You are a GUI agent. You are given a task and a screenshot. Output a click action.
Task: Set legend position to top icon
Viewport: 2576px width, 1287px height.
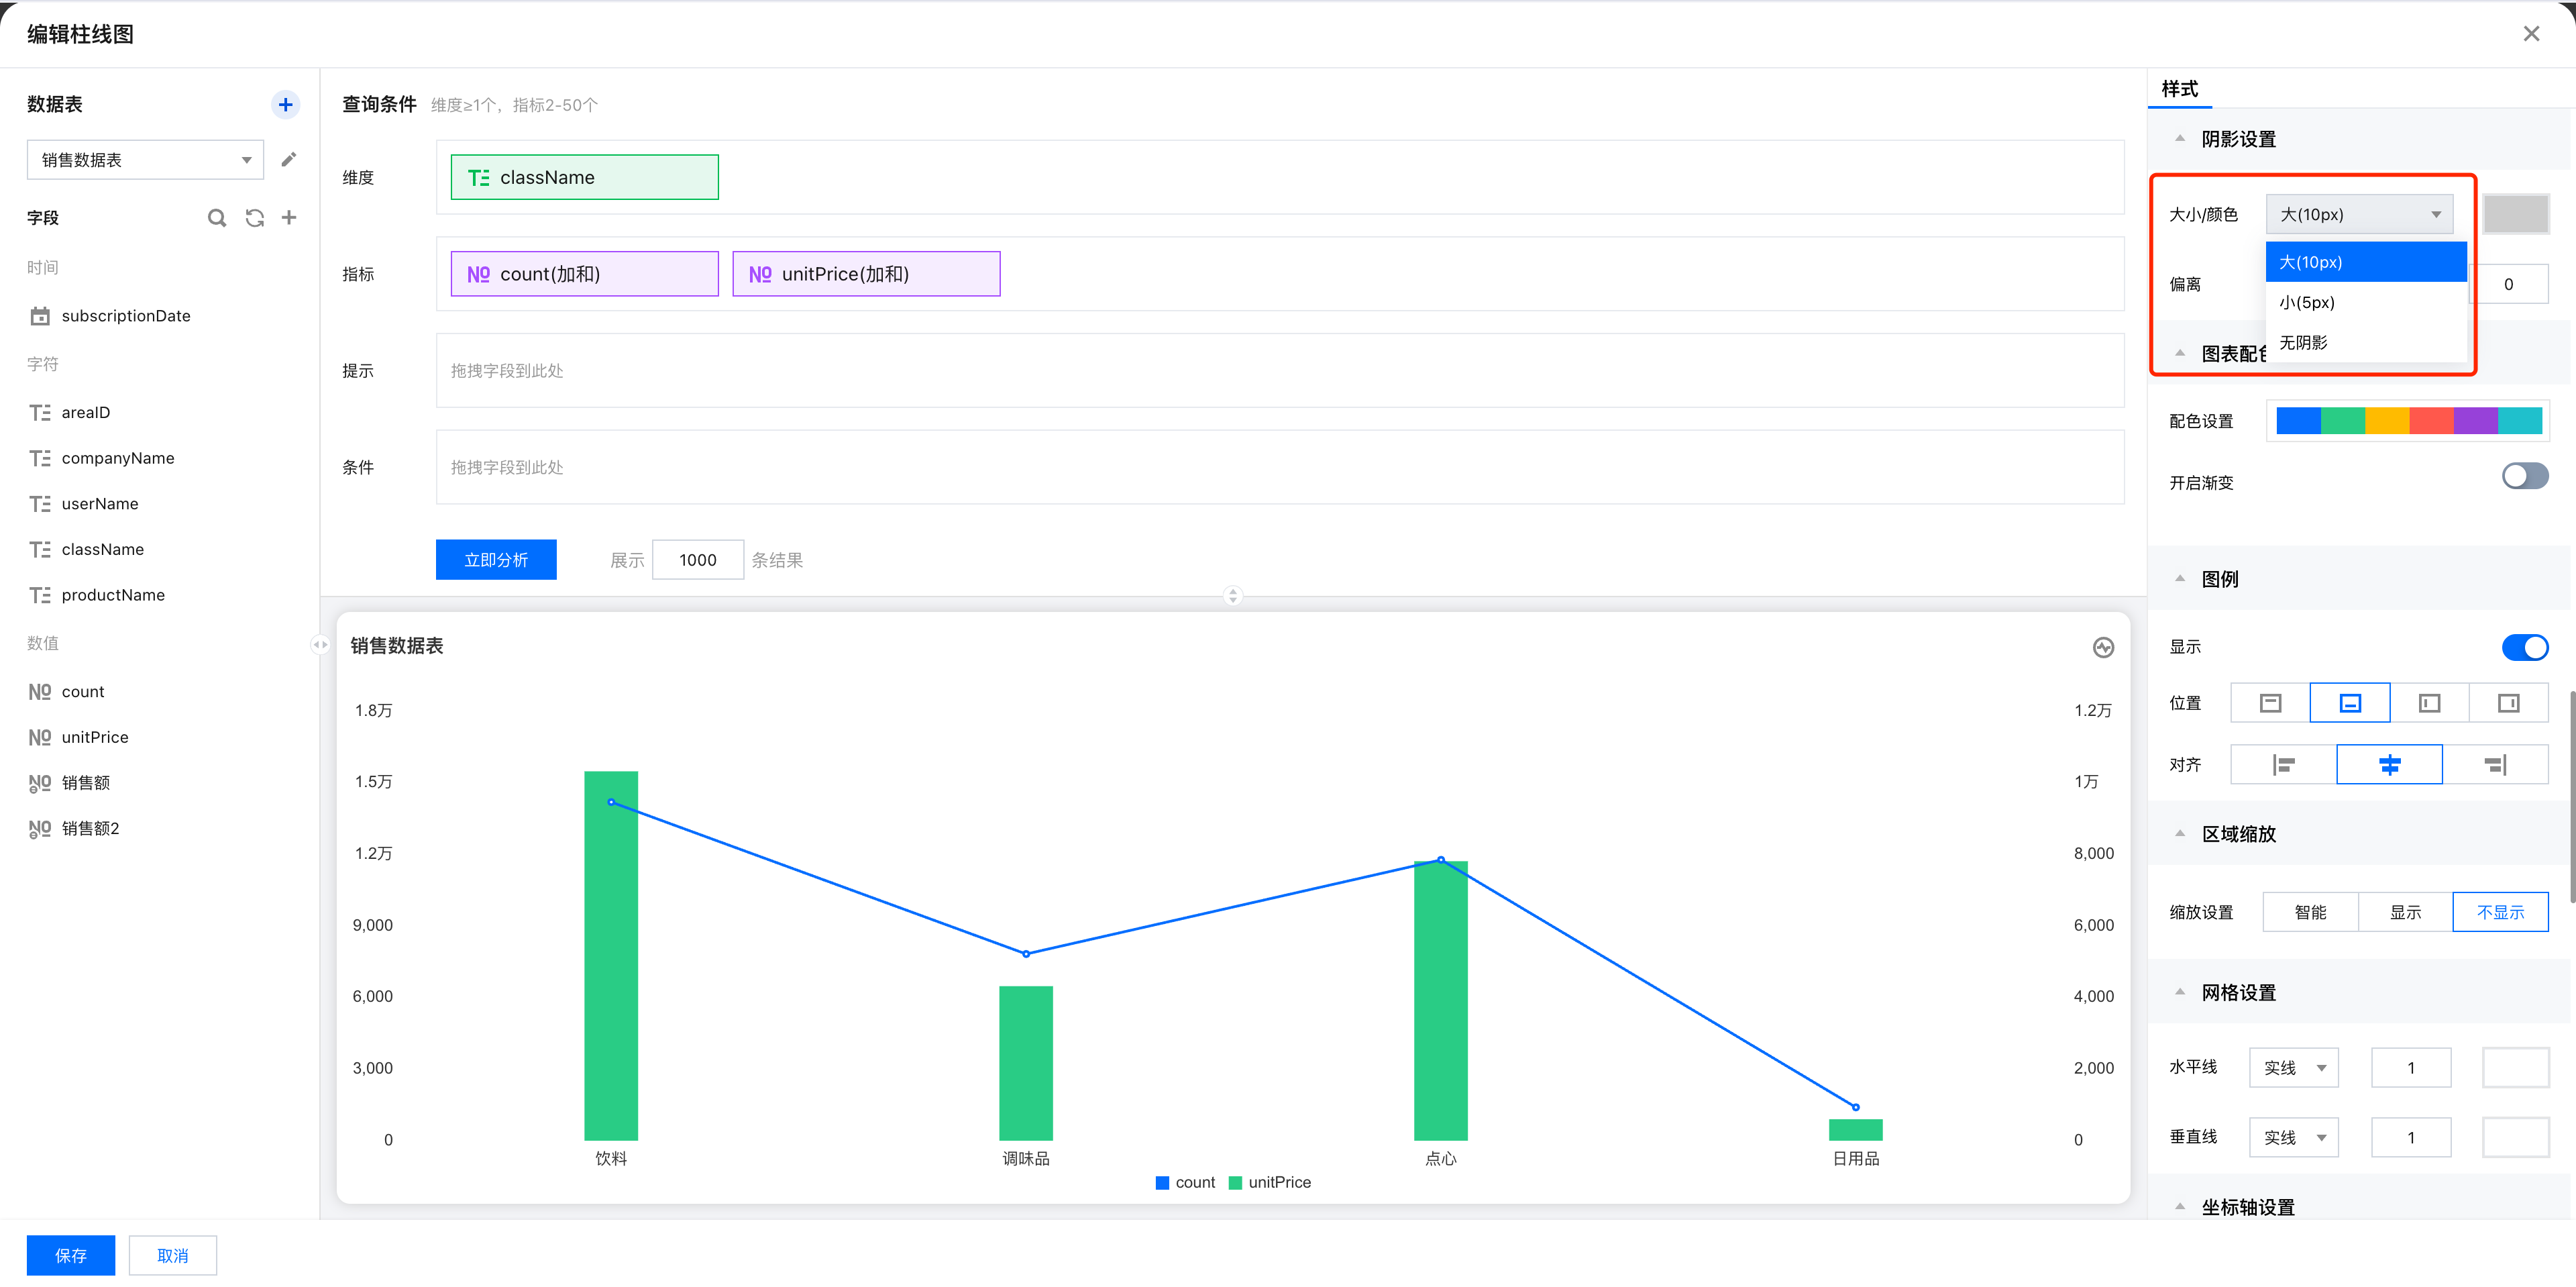click(x=2270, y=703)
